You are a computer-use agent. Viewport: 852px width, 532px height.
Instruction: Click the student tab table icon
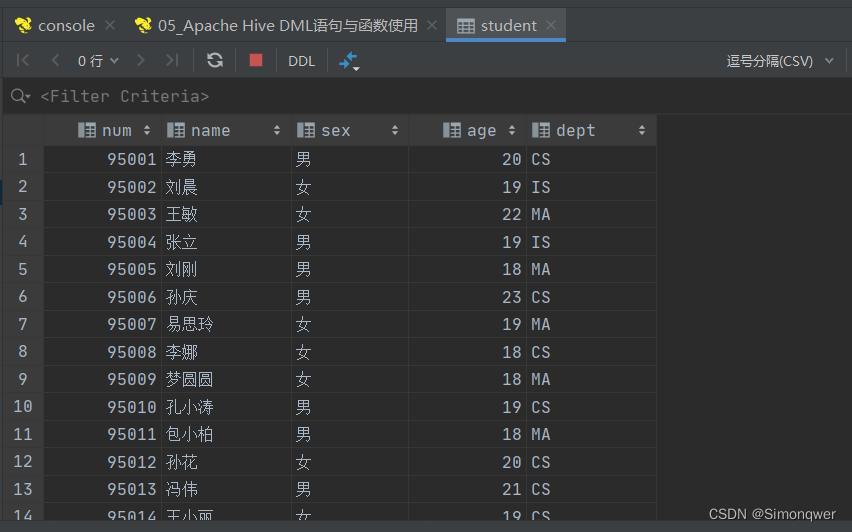pos(466,26)
